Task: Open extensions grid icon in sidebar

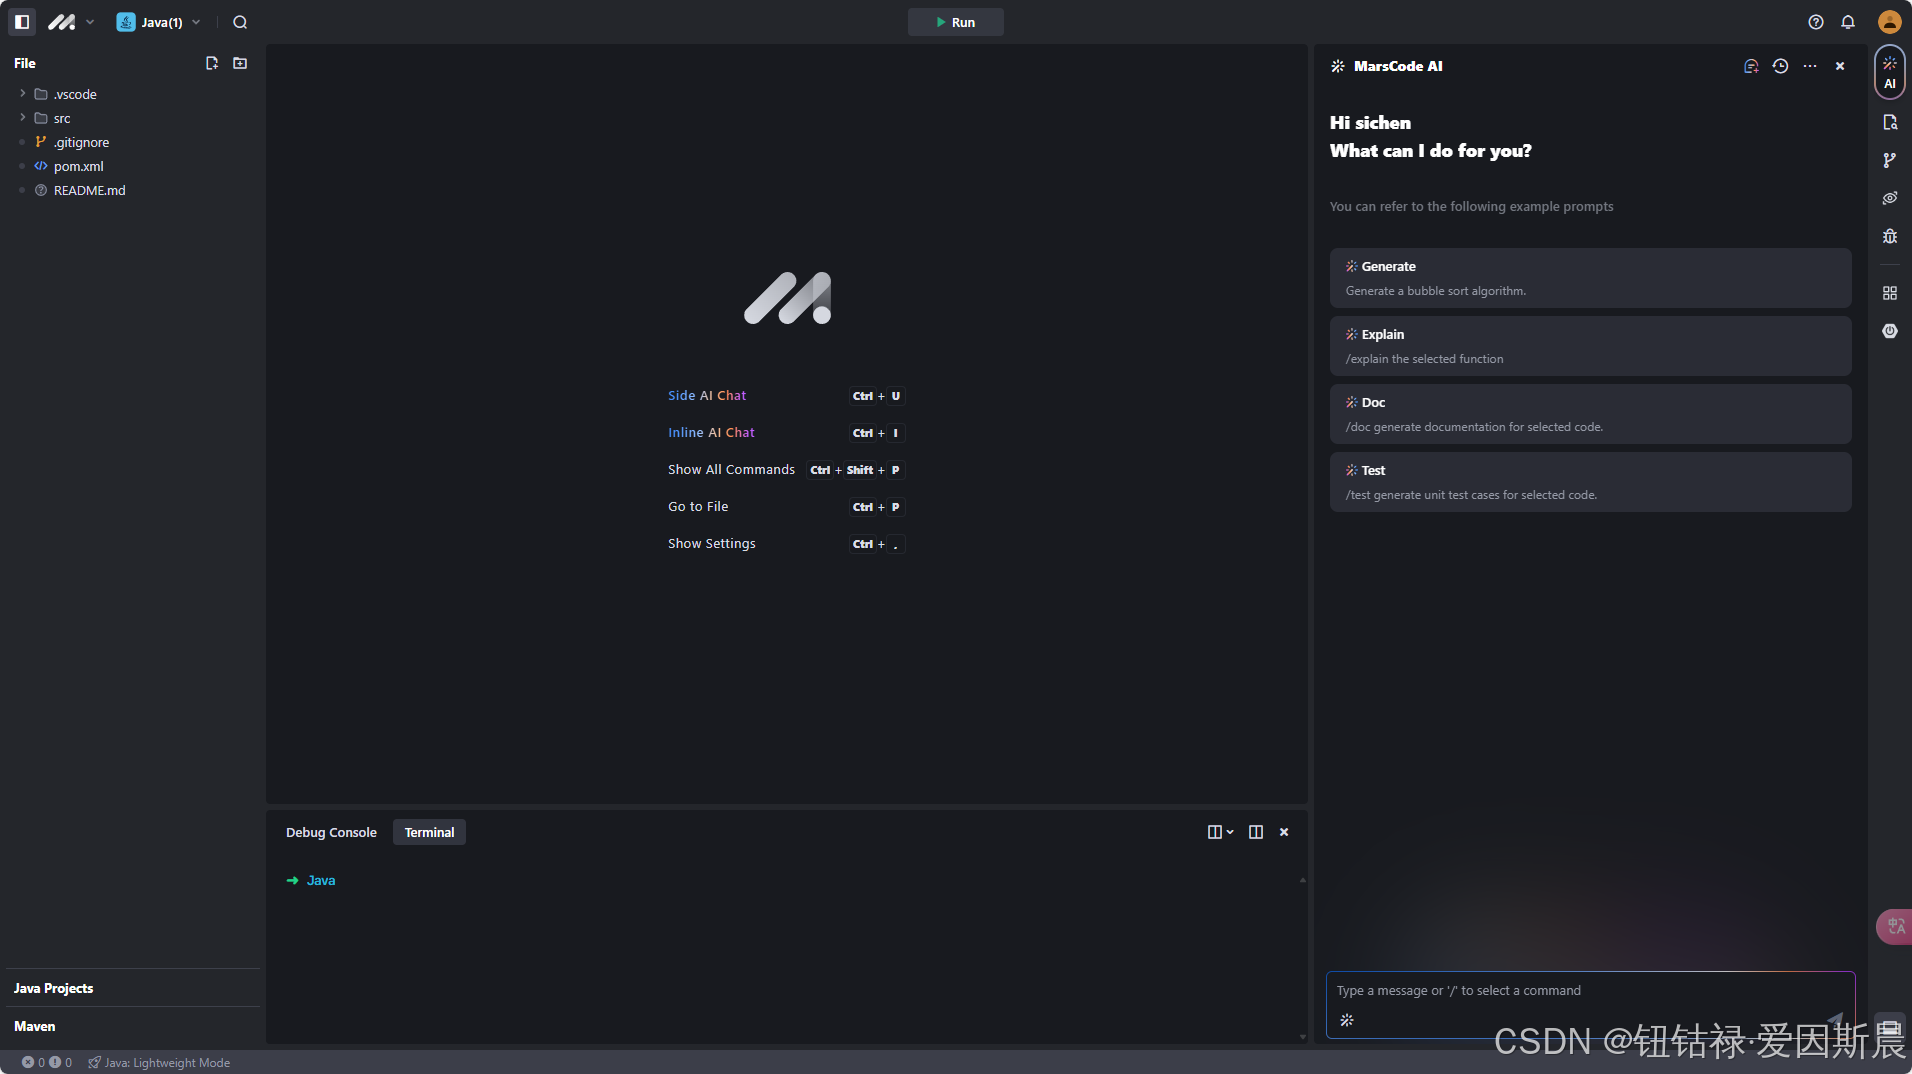Action: (x=1889, y=293)
